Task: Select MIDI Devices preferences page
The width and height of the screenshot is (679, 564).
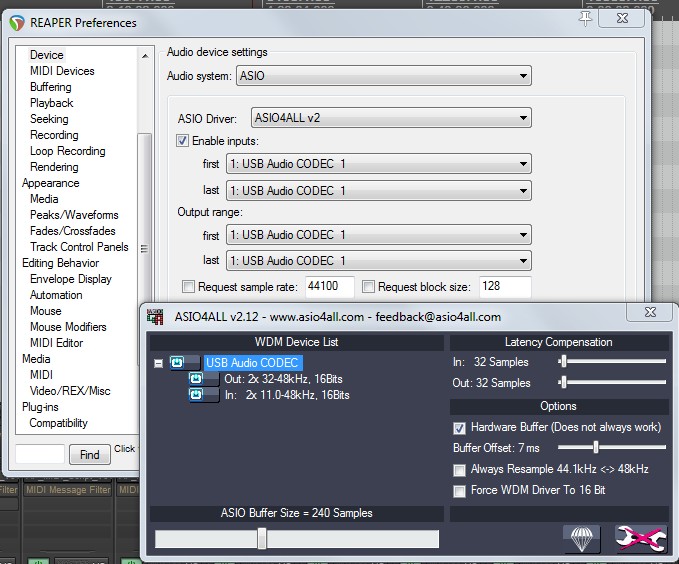Action: tap(62, 71)
